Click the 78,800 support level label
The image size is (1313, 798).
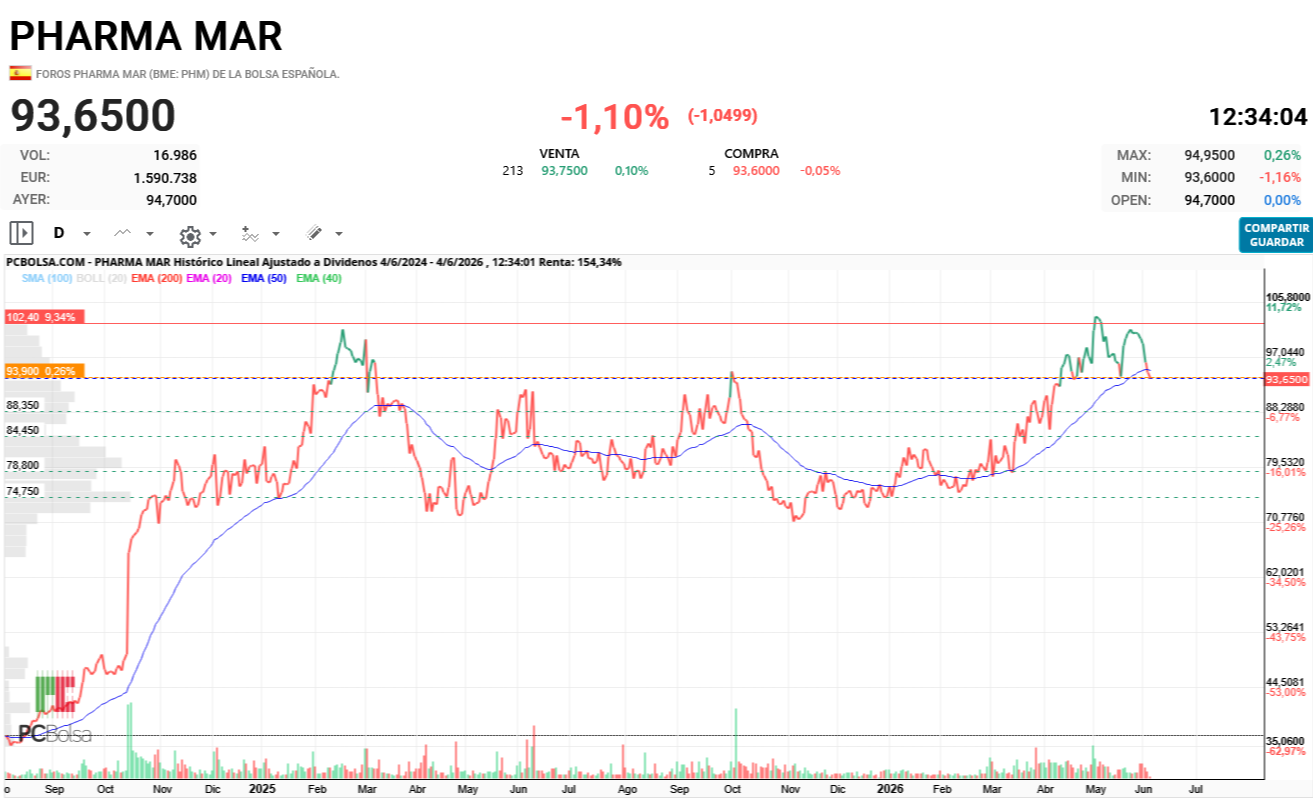coord(22,465)
